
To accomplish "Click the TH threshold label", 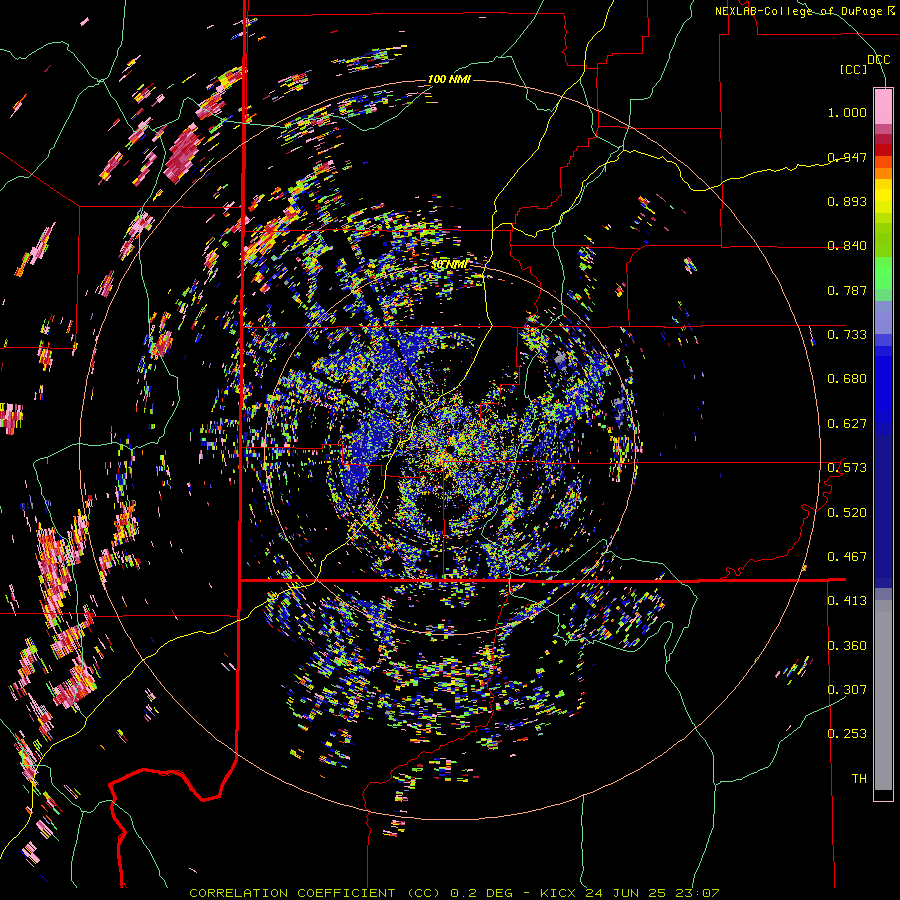I will (859, 779).
